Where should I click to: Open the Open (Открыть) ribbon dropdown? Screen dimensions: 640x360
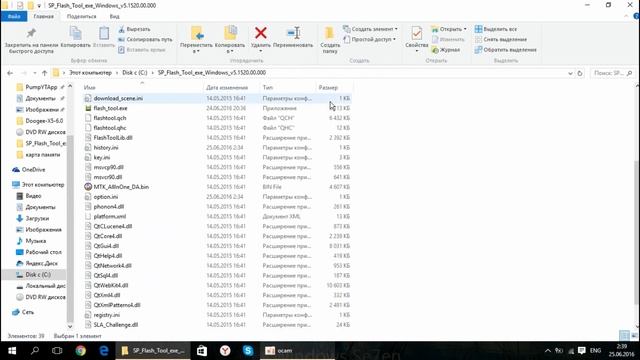pyautogui.click(x=449, y=29)
